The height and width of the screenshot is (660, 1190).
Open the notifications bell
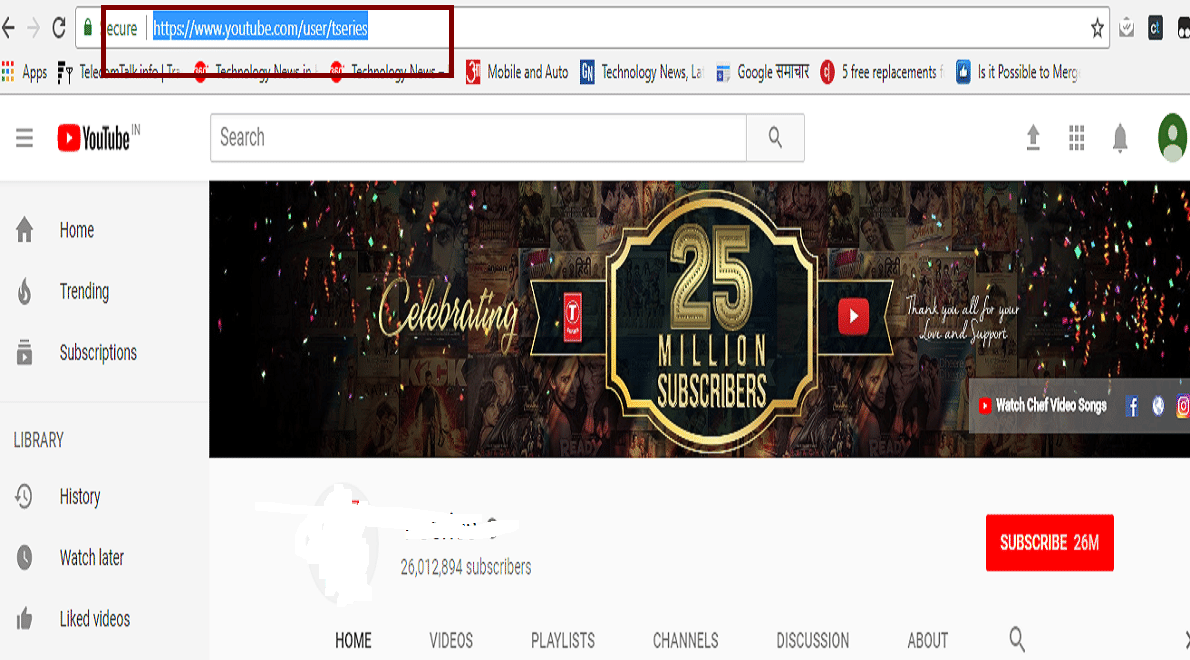tap(1119, 138)
